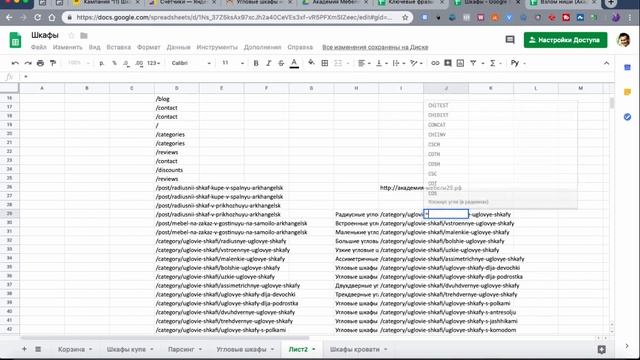Open text wrapping dropdown
This screenshot has height=360, width=640.
pos(398,63)
